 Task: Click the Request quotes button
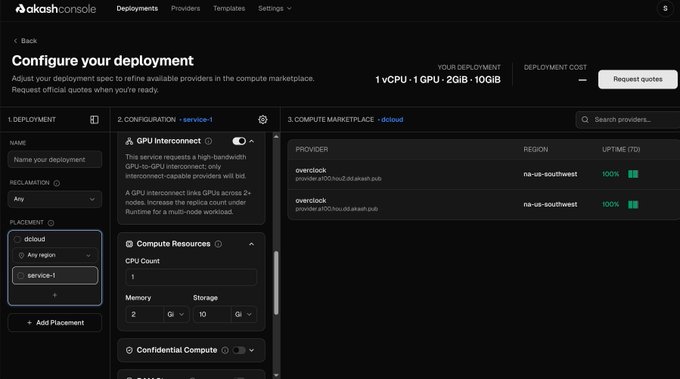638,79
